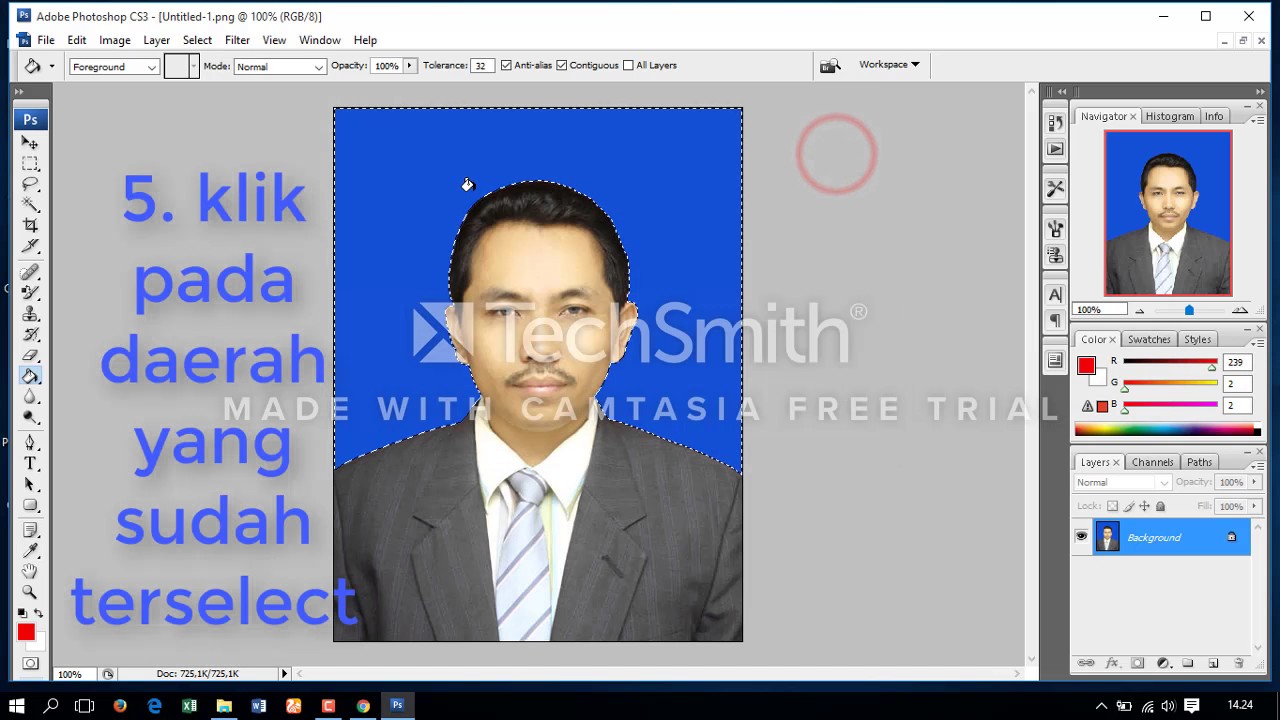Select the Zoom tool in toolbox

30,593
